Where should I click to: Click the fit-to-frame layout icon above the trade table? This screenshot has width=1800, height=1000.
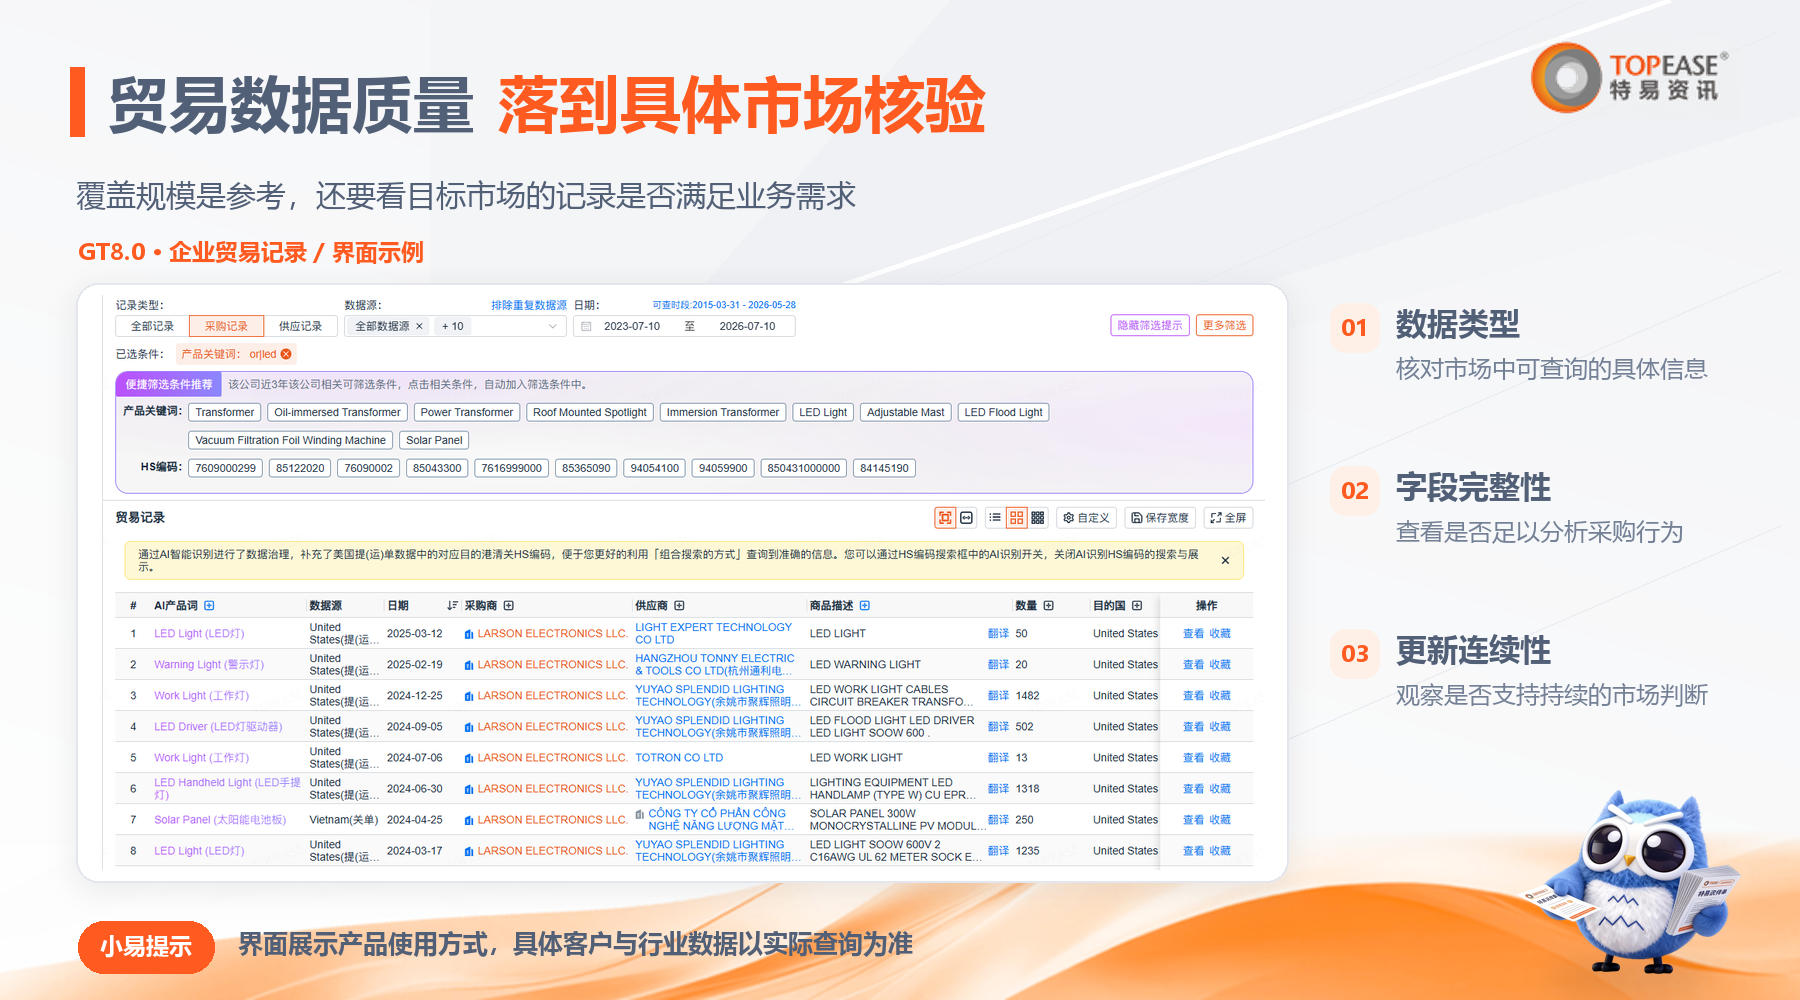click(x=944, y=518)
